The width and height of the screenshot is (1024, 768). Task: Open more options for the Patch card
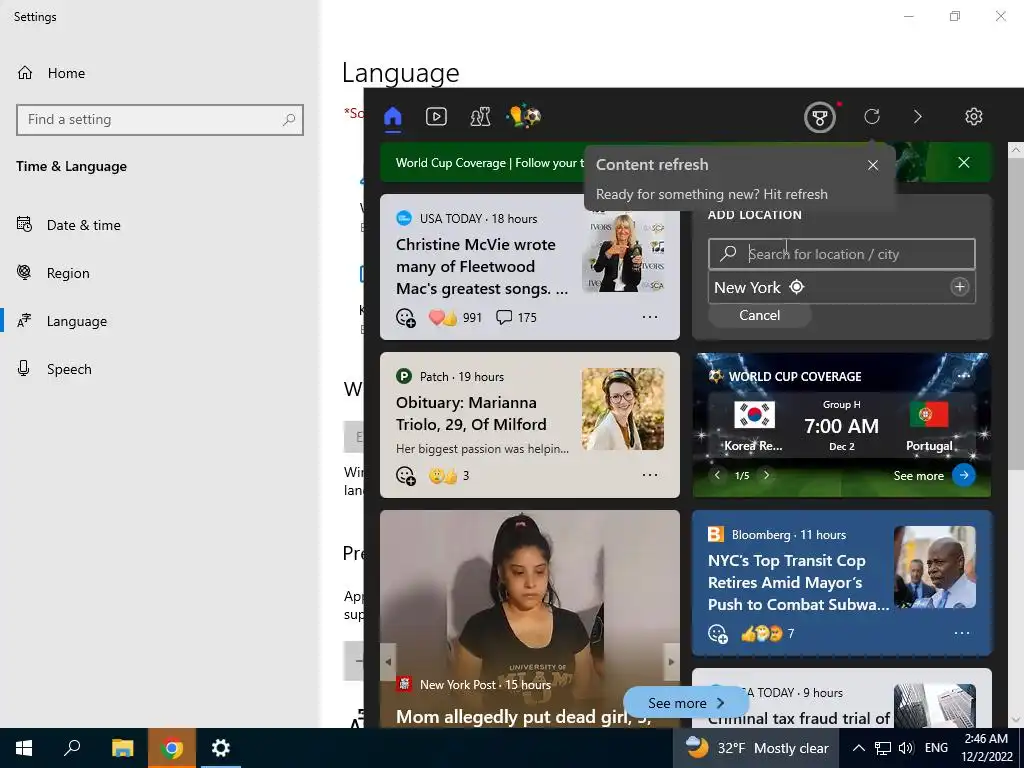[650, 475]
